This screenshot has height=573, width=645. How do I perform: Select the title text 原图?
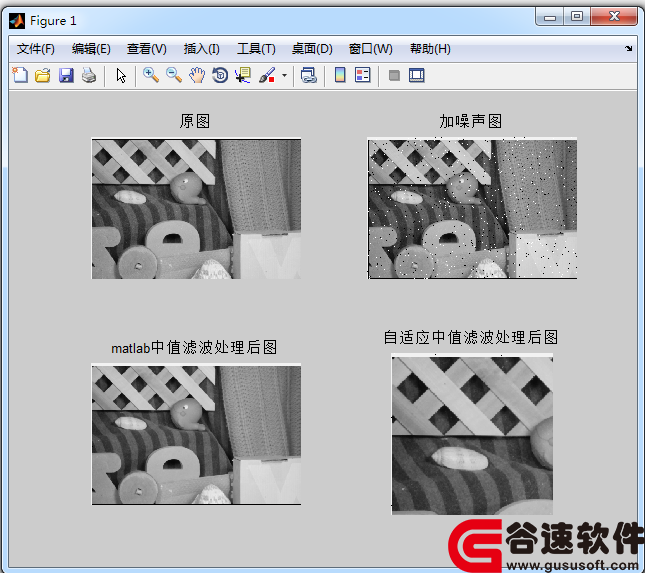tap(195, 121)
